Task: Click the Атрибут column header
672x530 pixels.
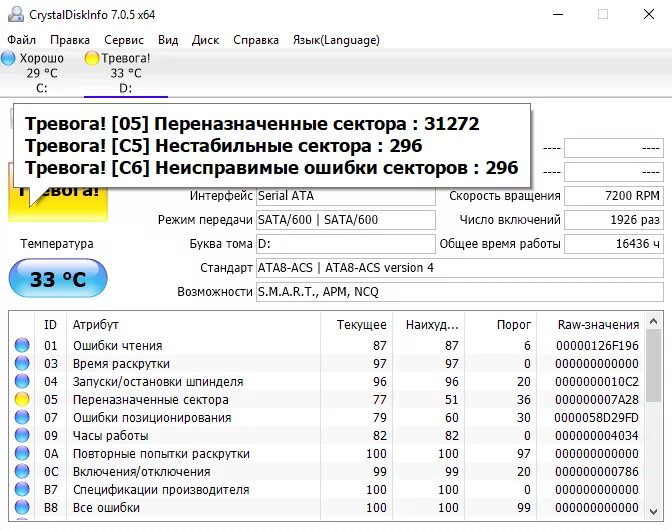Action: tap(193, 325)
